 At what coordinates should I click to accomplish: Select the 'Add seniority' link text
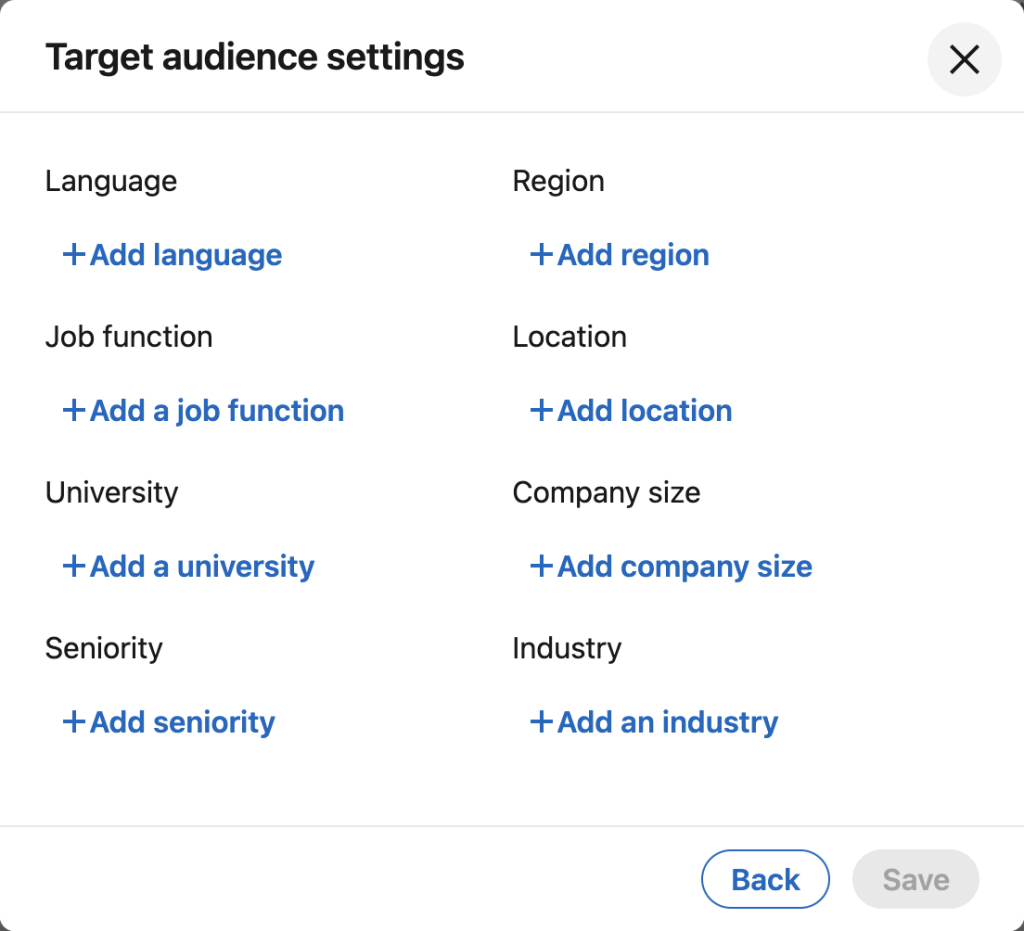click(x=182, y=723)
